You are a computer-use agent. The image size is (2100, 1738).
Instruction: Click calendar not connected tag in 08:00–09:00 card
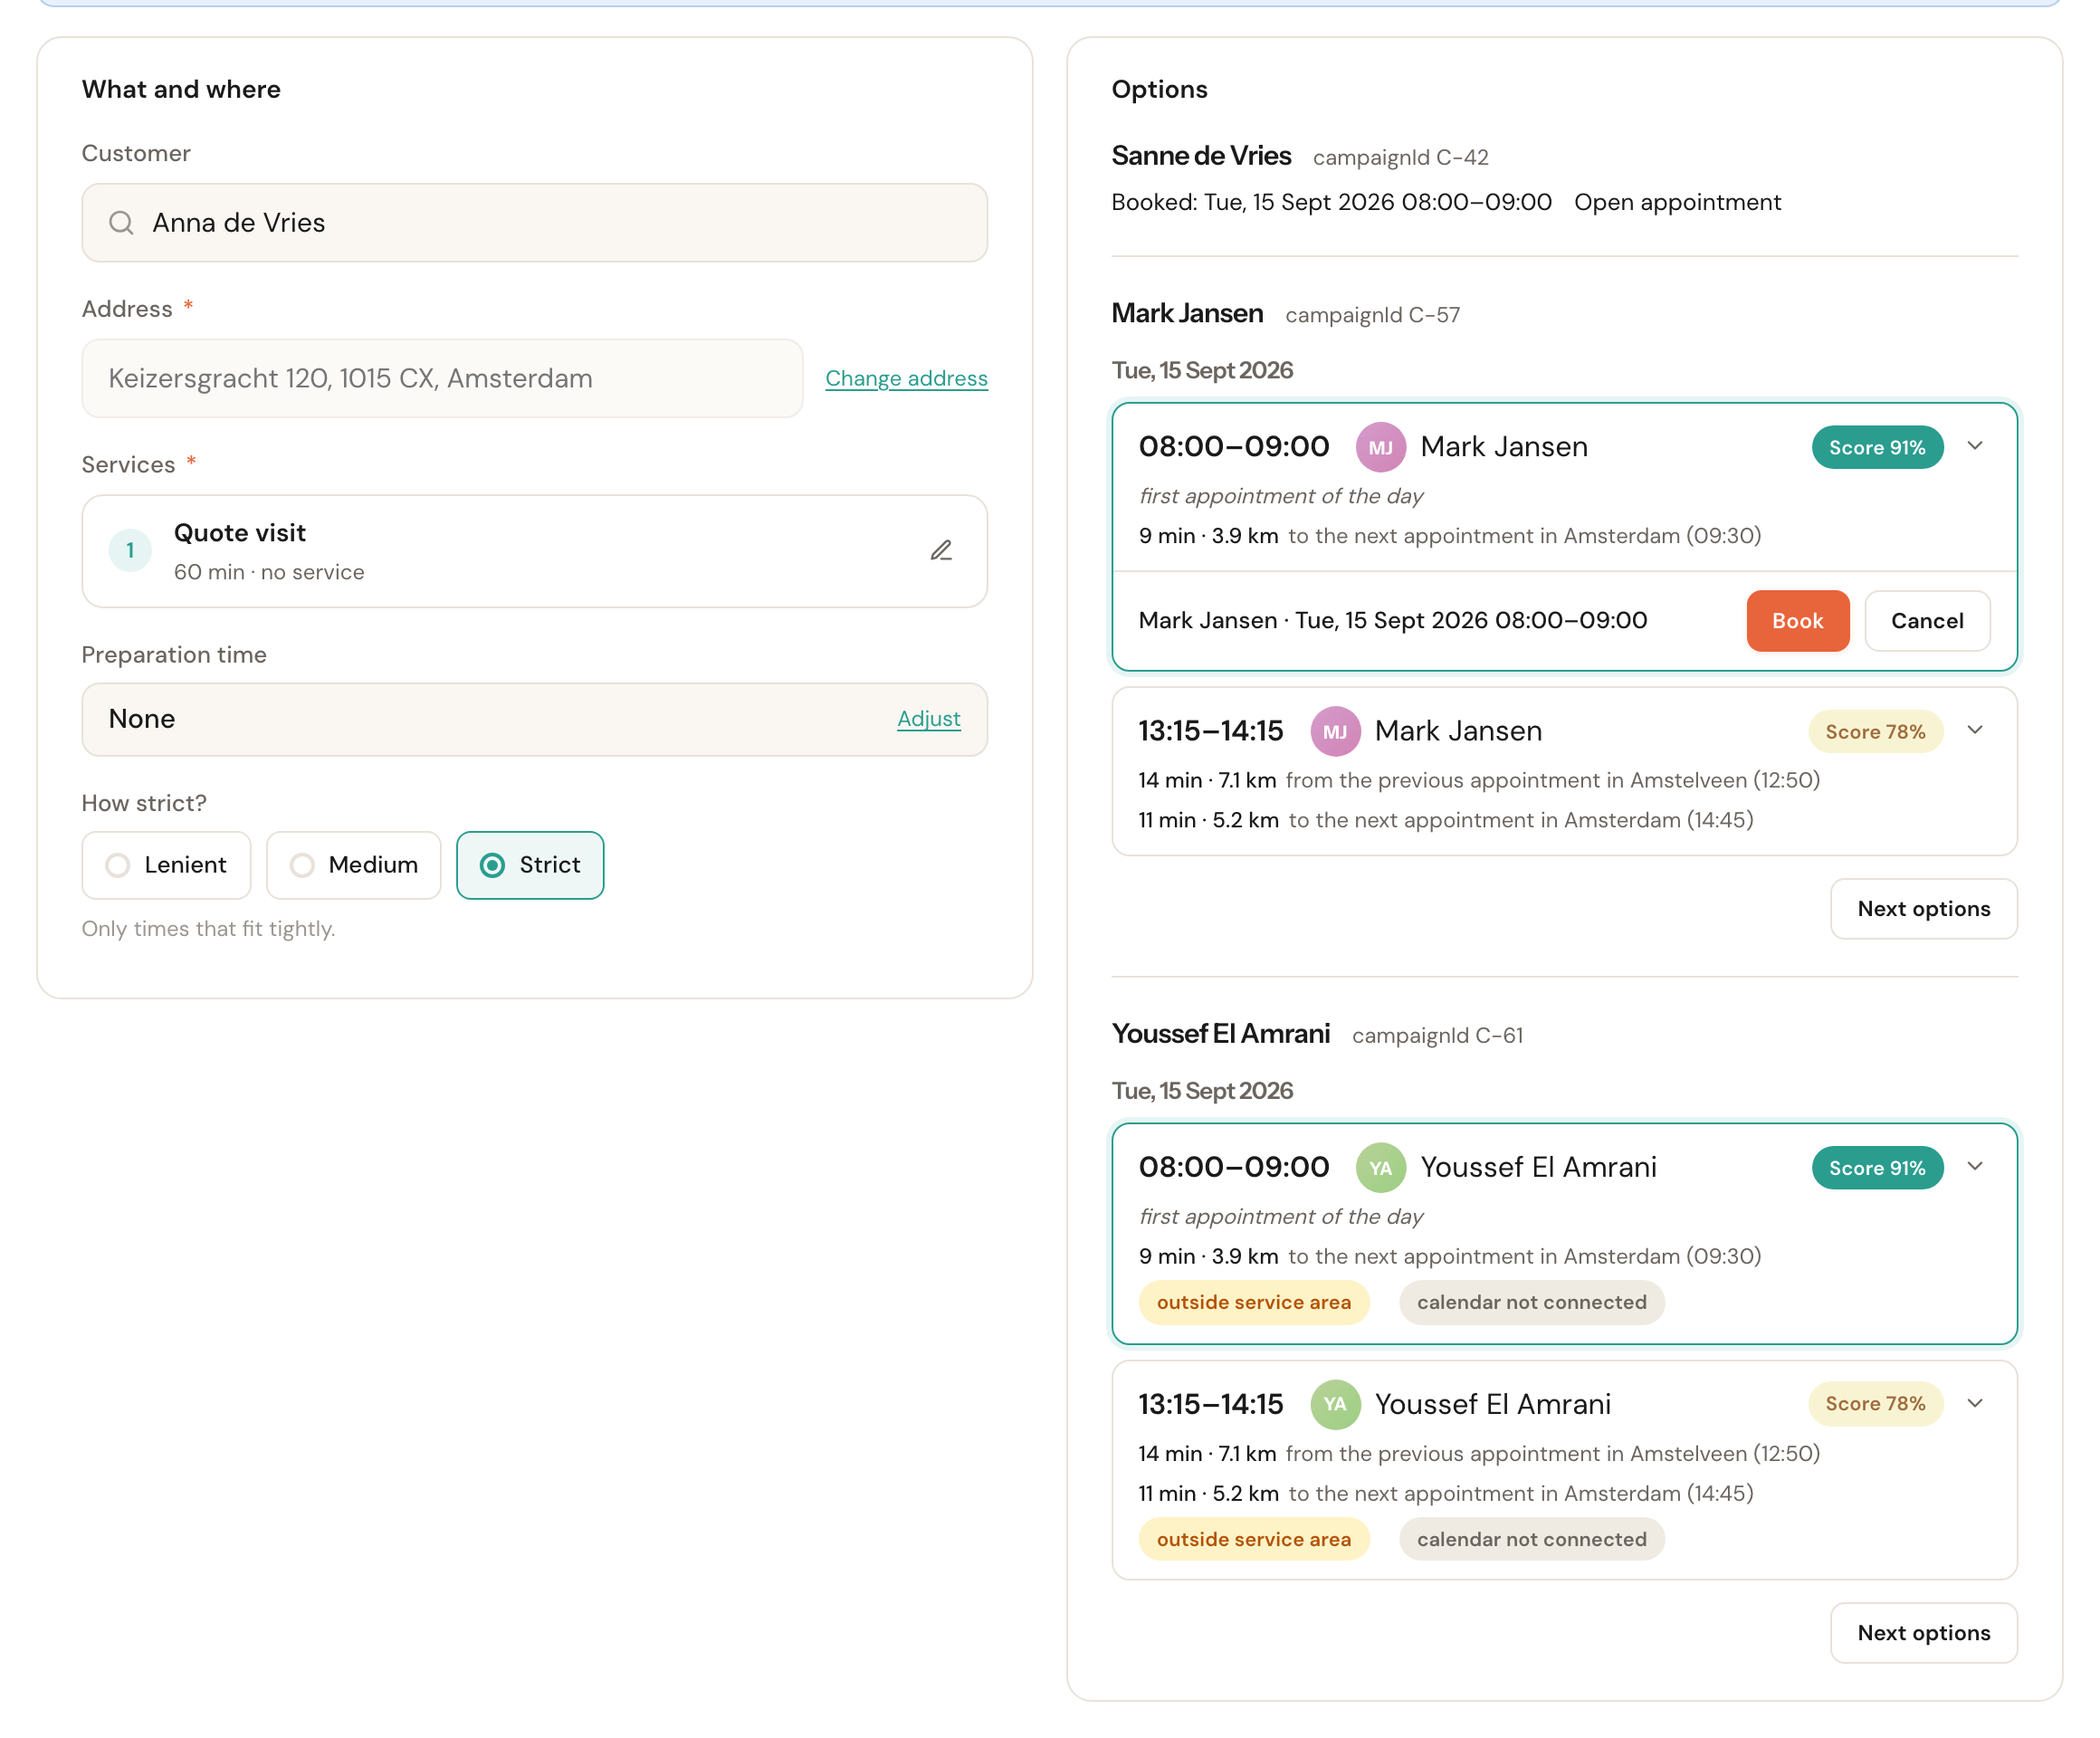pyautogui.click(x=1531, y=1302)
